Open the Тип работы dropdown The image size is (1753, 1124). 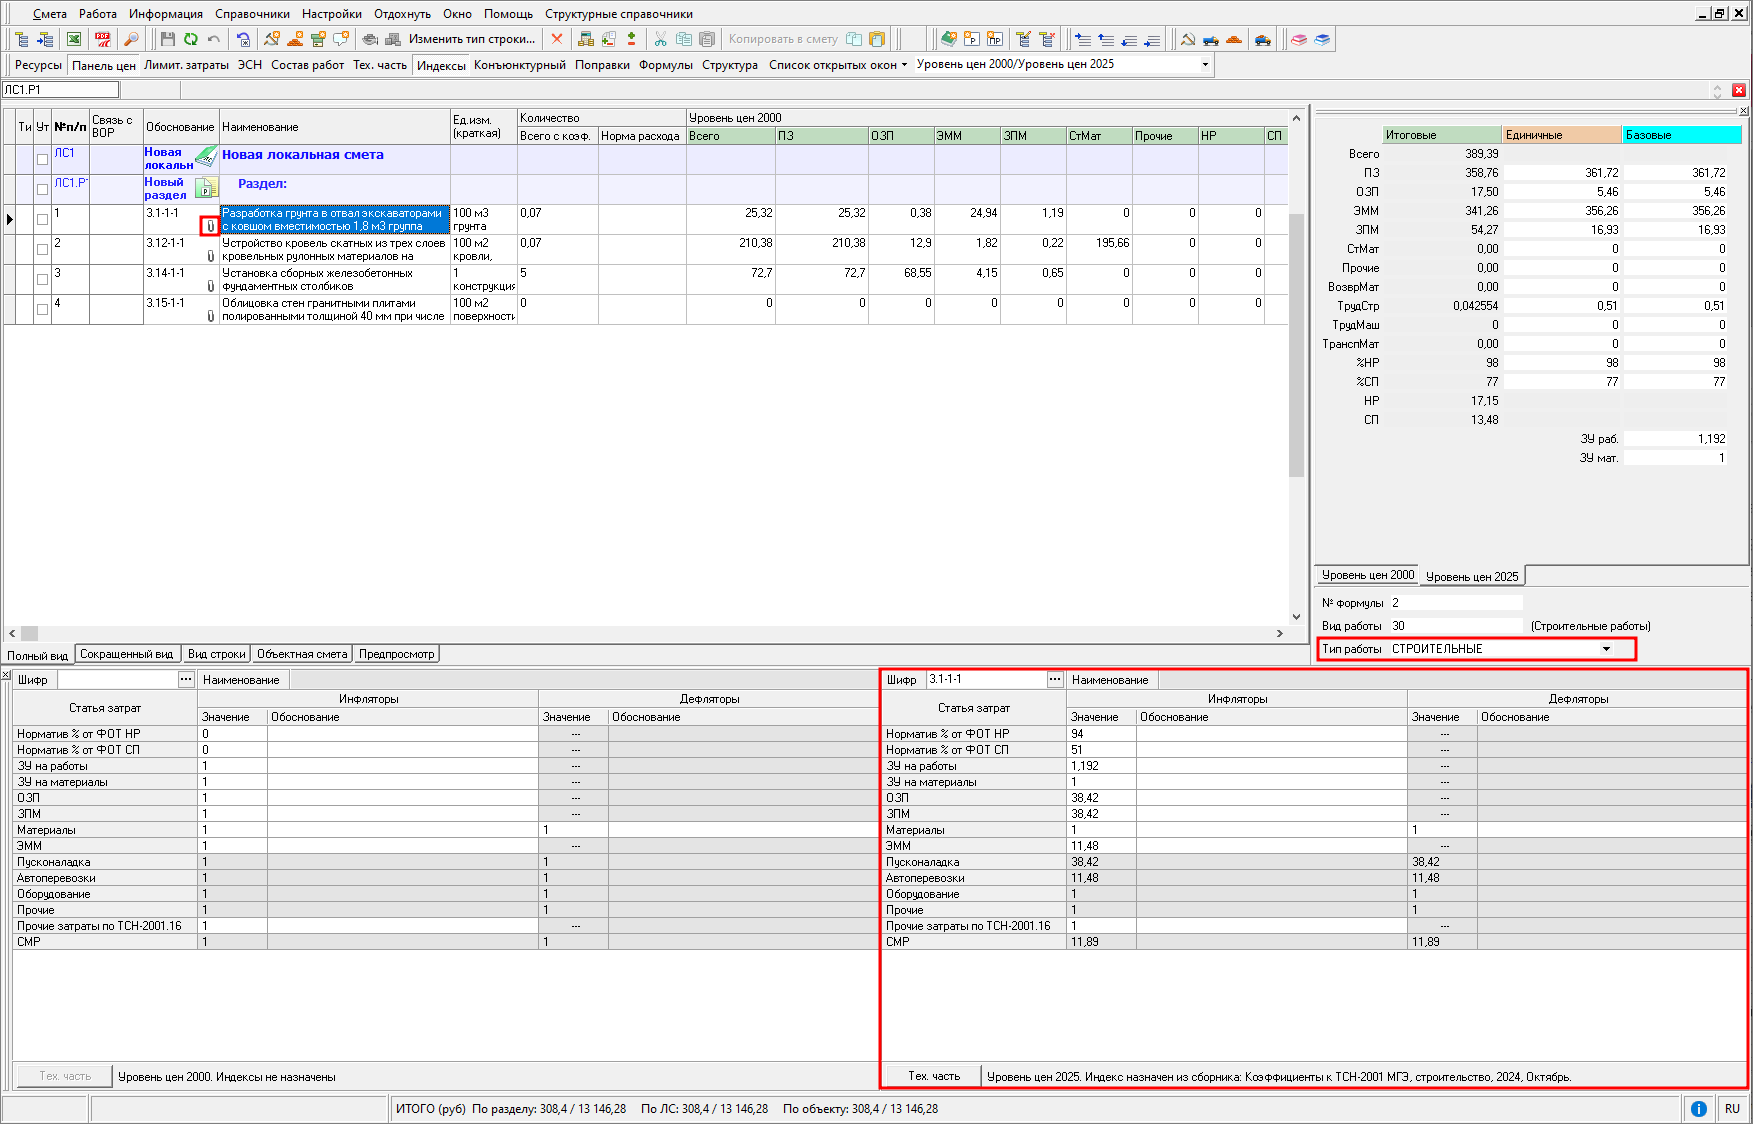coord(1606,649)
